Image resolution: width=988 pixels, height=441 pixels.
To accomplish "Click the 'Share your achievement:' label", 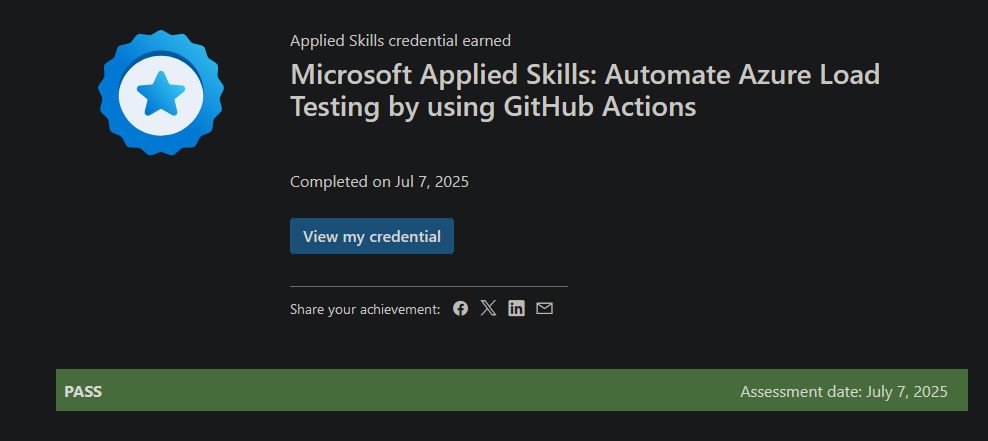I will click(365, 309).
